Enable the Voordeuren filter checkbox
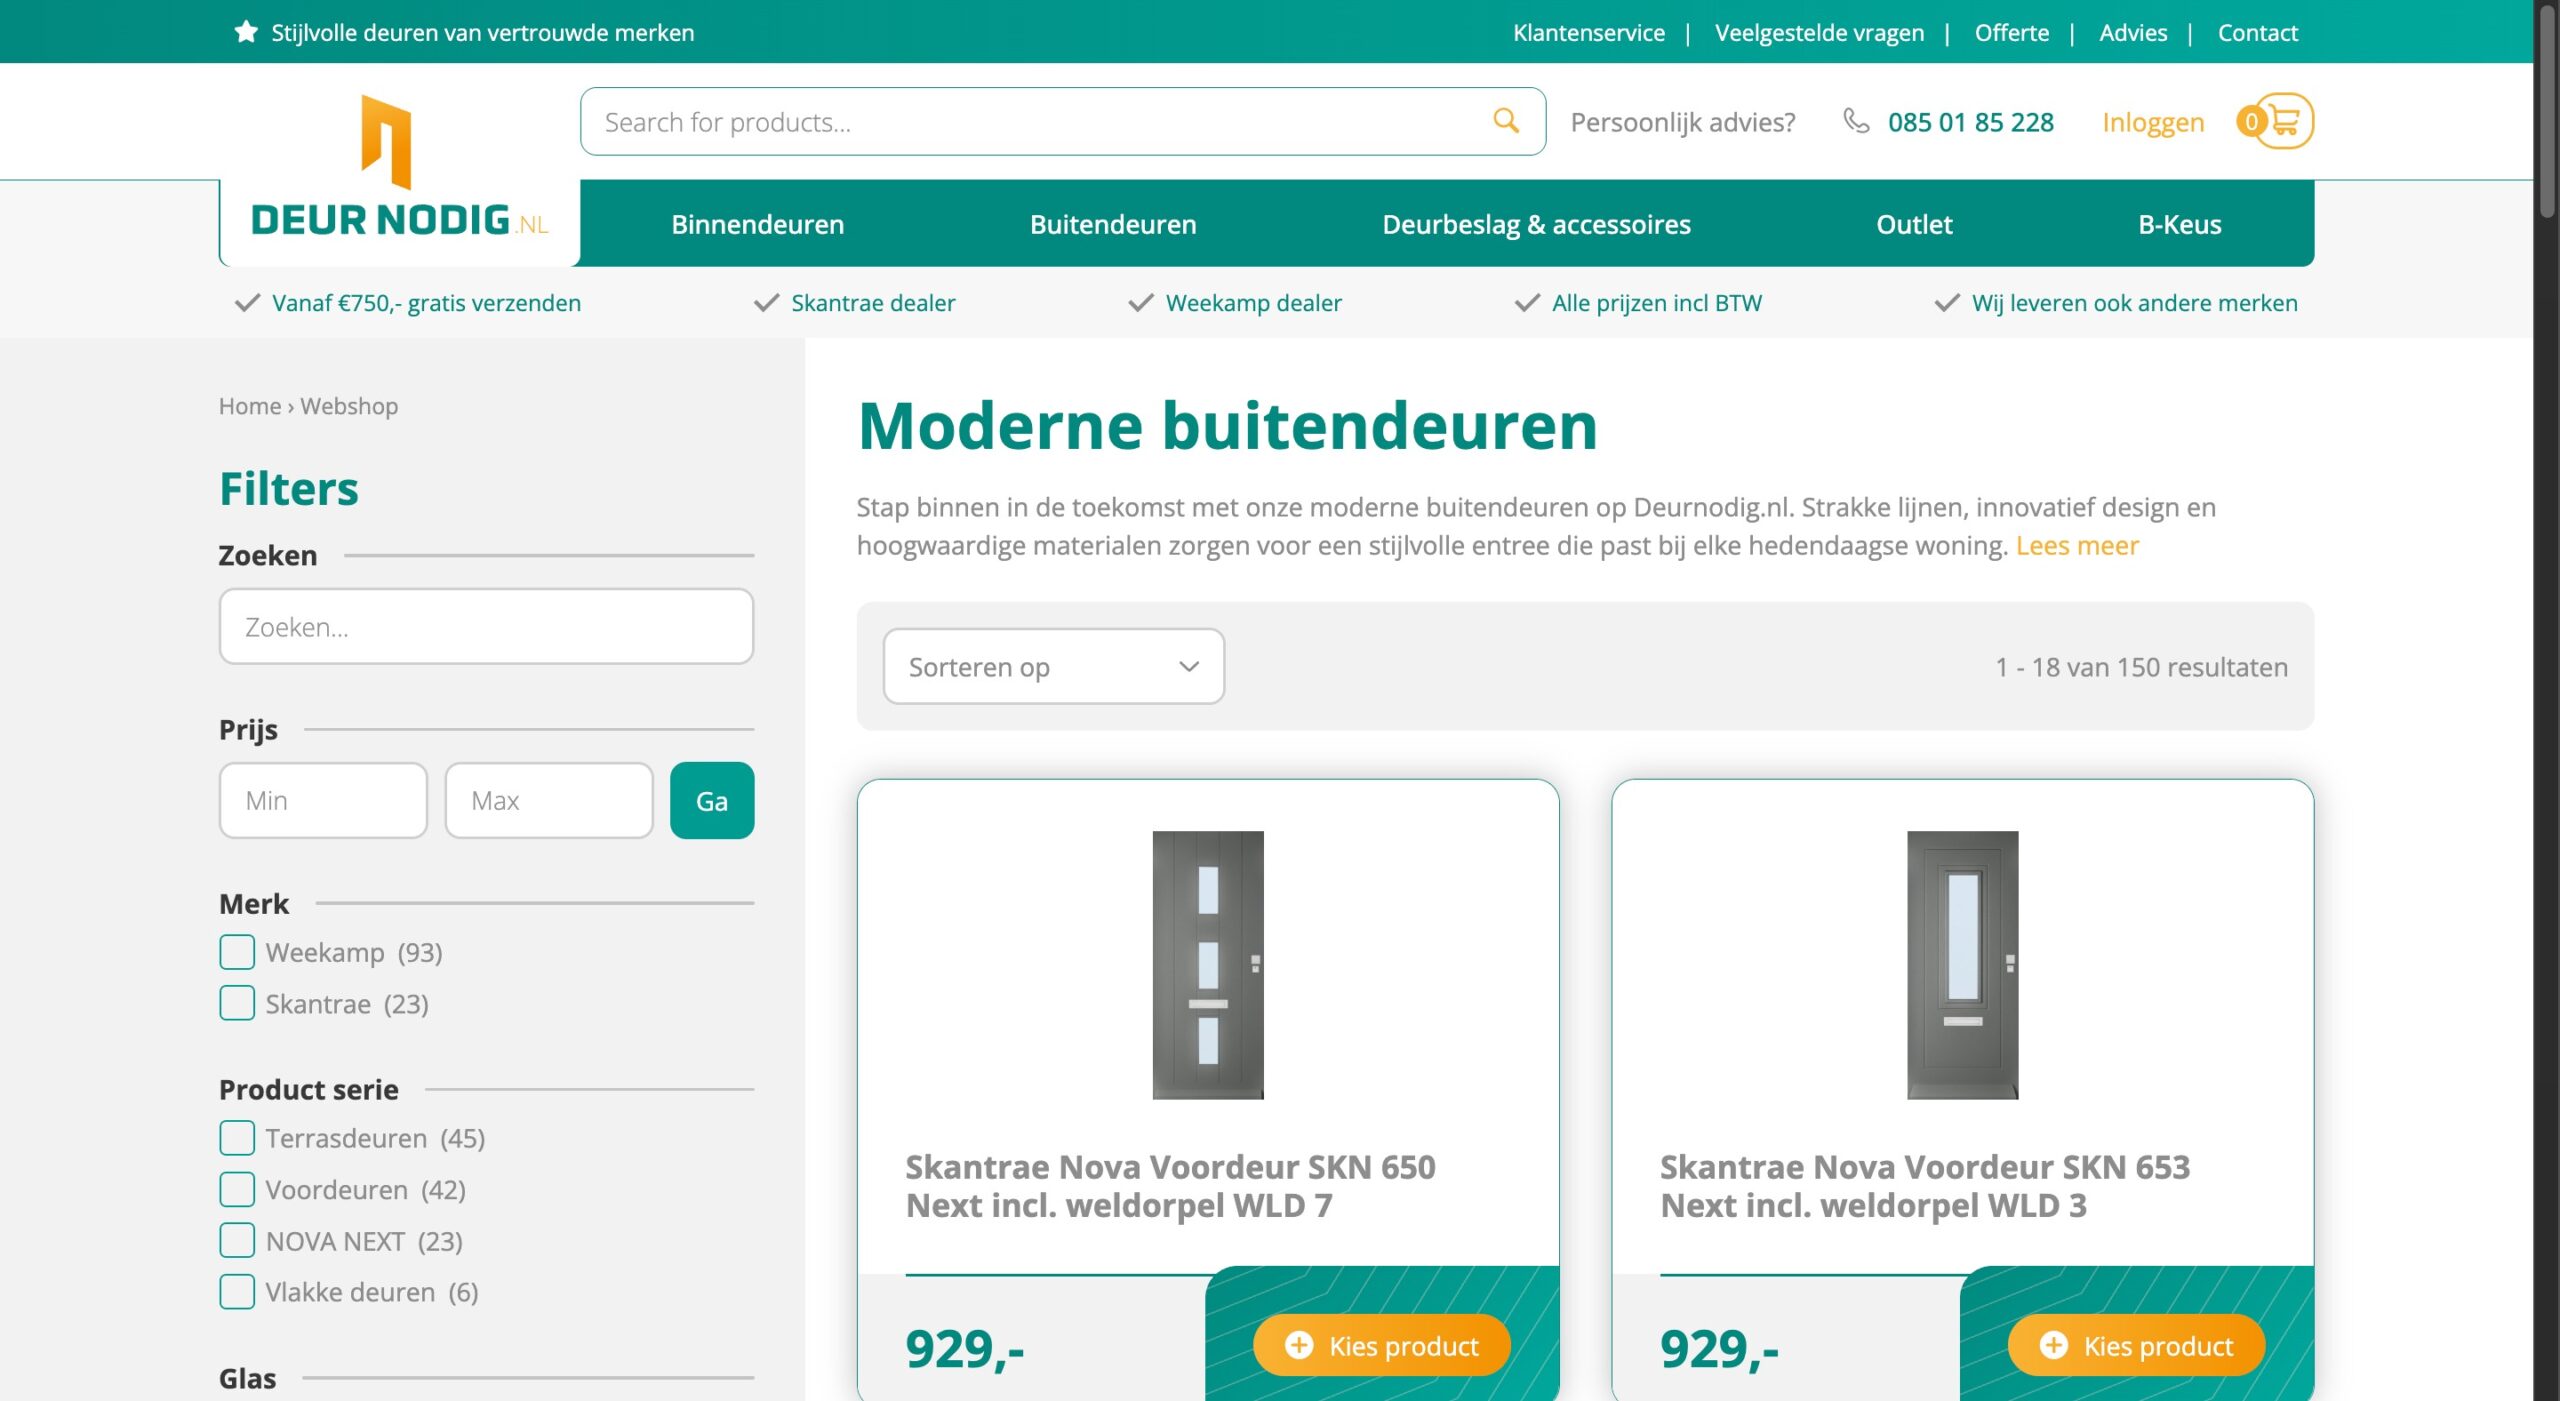The image size is (2560, 1401). [237, 1189]
